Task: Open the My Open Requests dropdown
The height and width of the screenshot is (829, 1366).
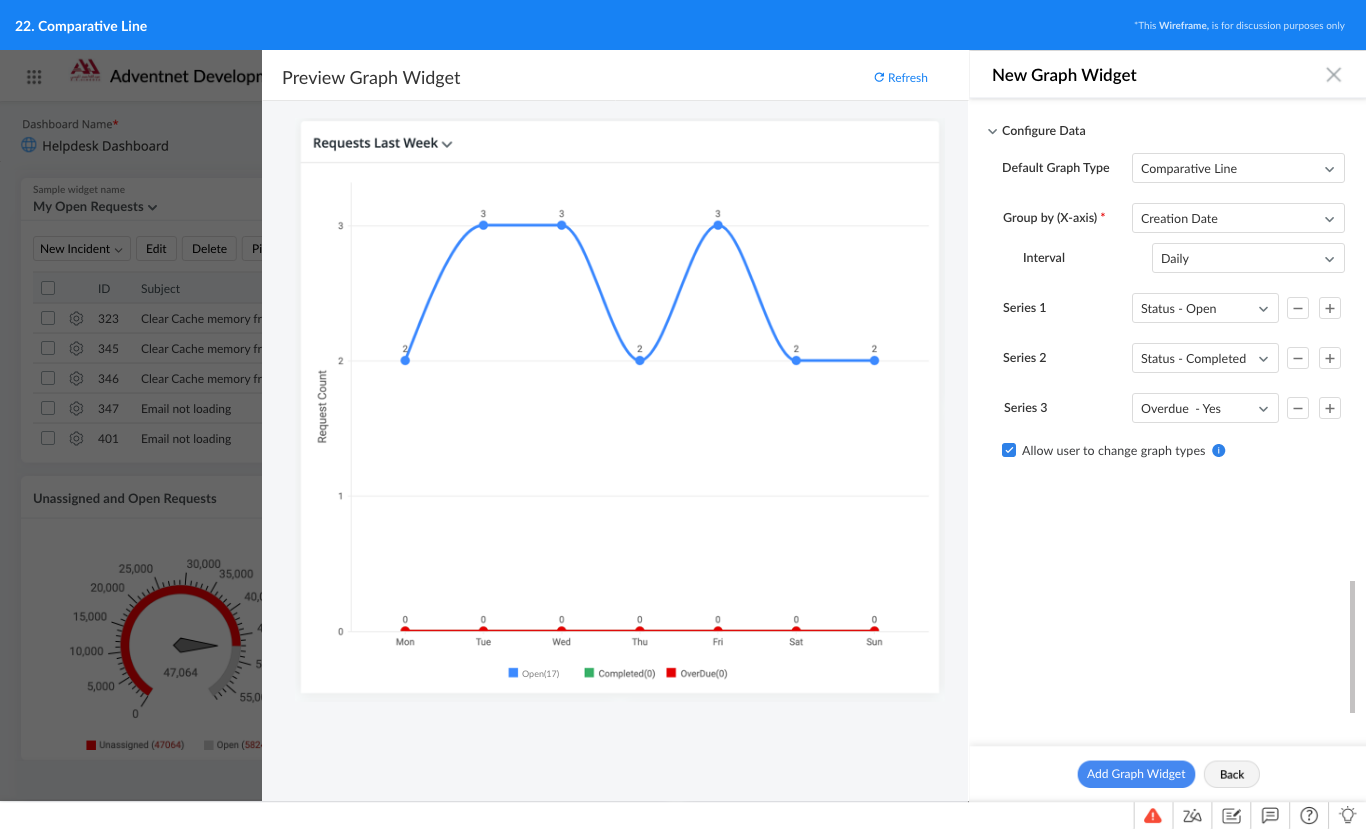Action: (x=95, y=207)
